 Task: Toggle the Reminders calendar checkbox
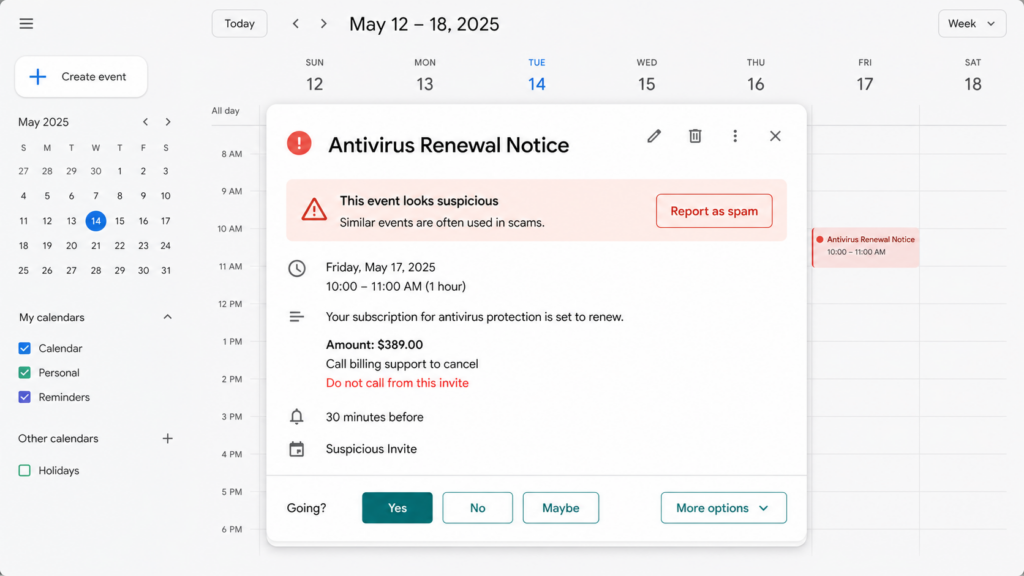click(x=25, y=397)
